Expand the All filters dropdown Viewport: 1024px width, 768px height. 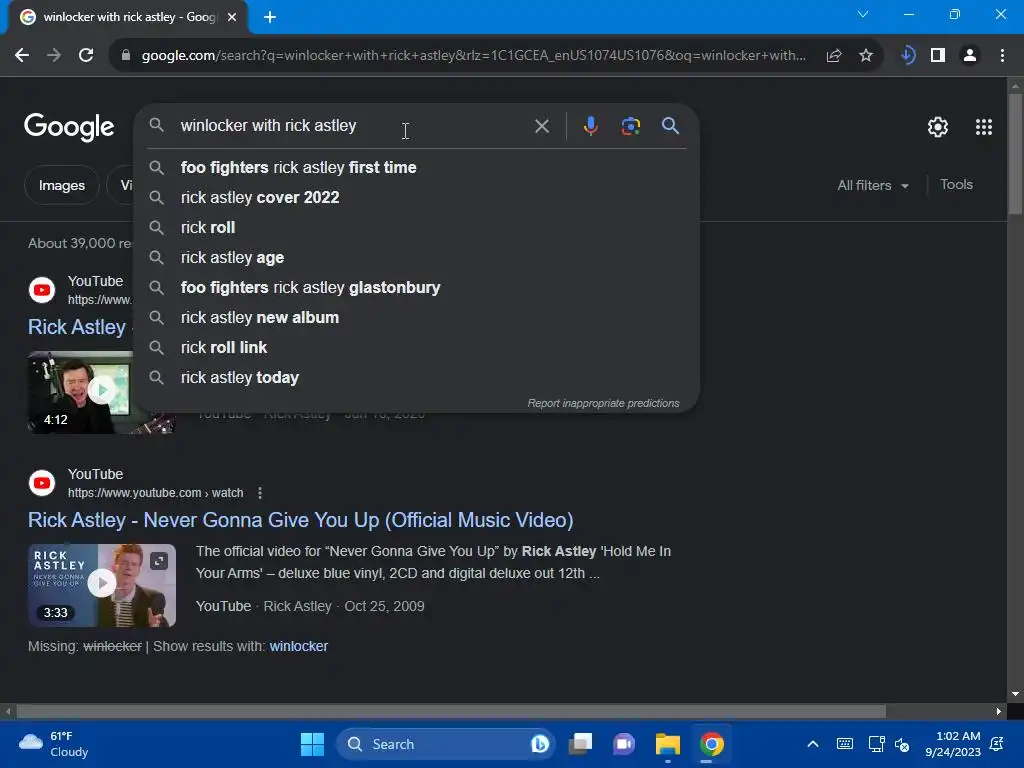tap(873, 185)
